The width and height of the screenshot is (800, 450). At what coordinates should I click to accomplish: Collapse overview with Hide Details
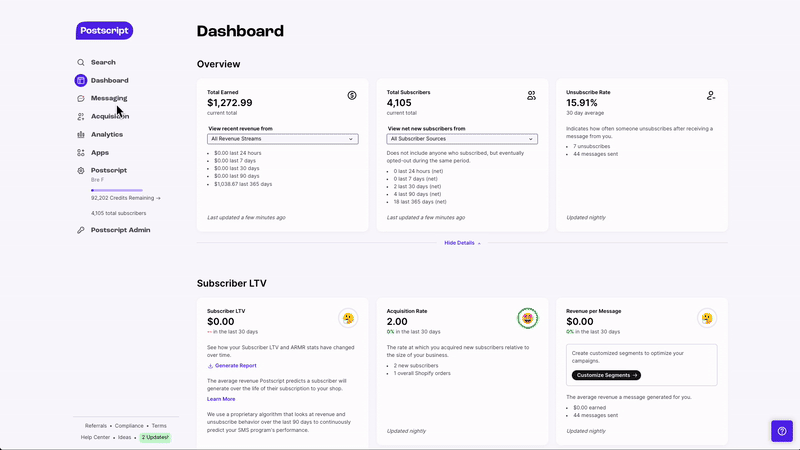click(462, 243)
